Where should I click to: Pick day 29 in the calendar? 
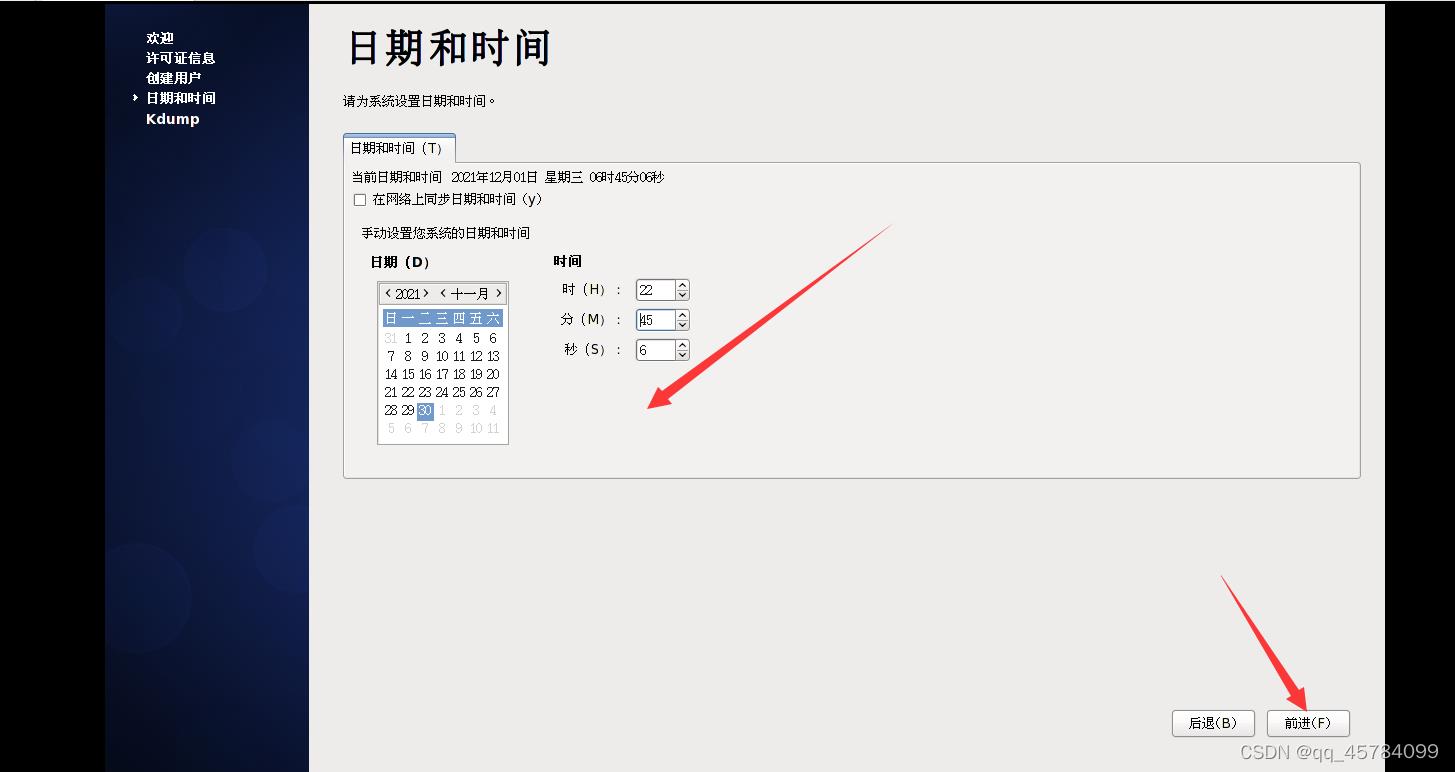tap(408, 410)
